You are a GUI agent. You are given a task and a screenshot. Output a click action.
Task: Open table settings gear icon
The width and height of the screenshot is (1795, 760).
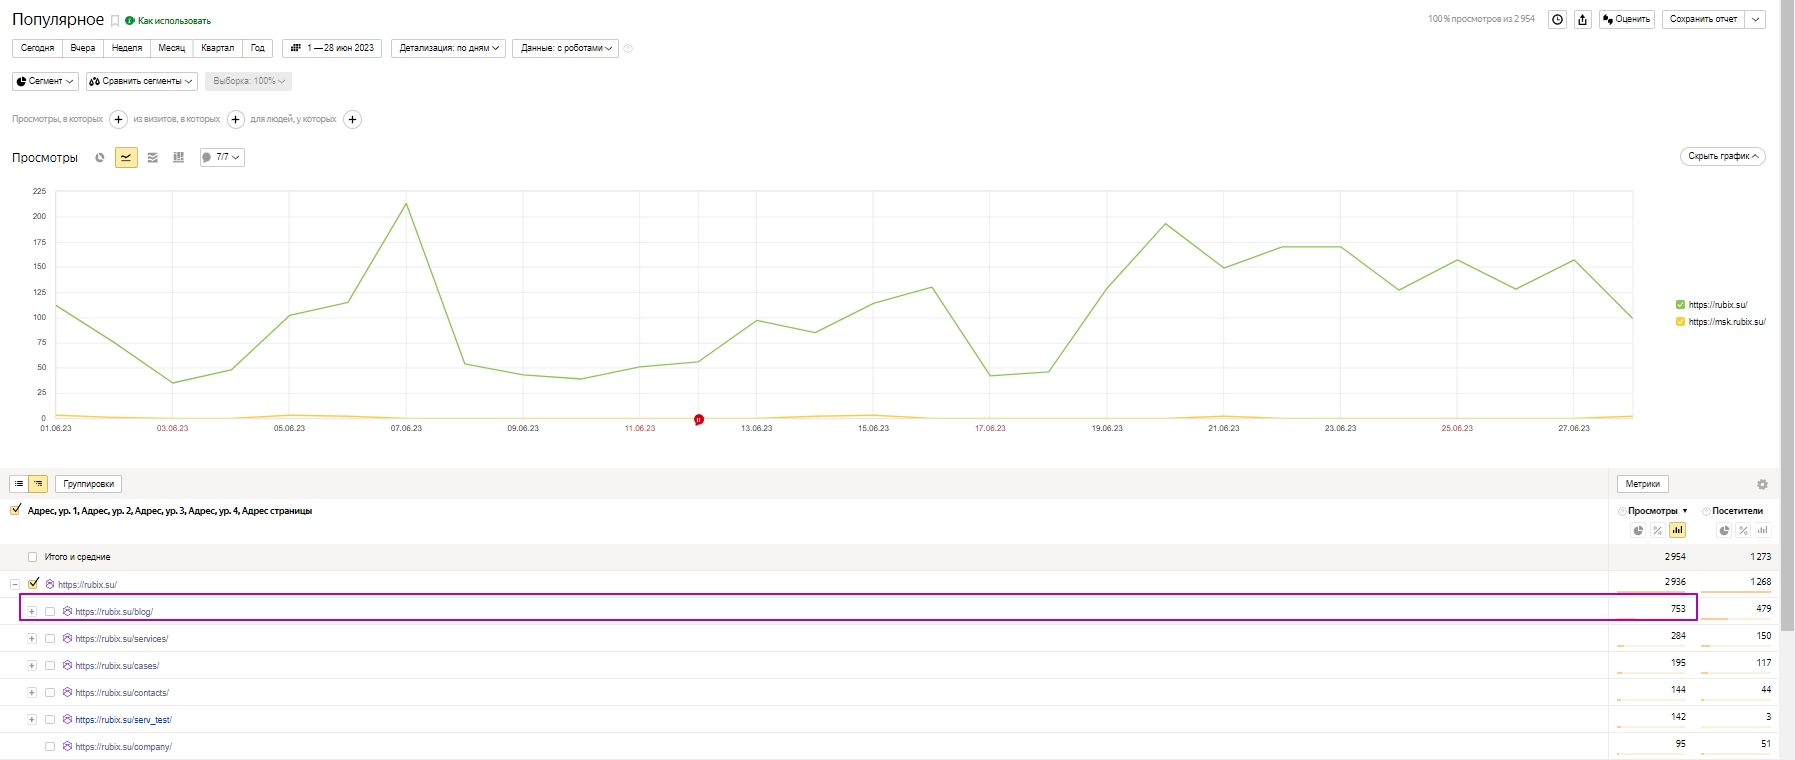tap(1762, 484)
